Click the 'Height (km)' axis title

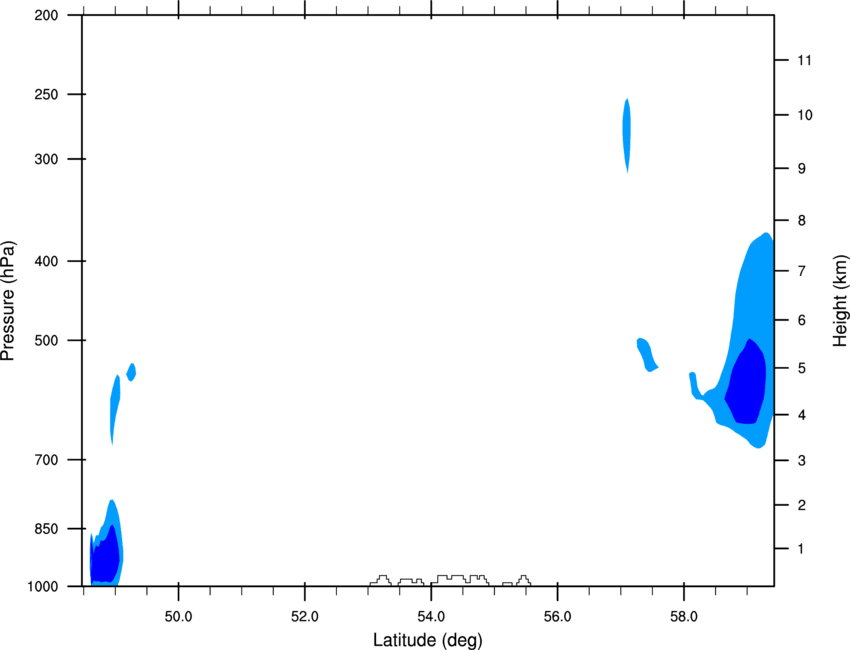coord(840,301)
